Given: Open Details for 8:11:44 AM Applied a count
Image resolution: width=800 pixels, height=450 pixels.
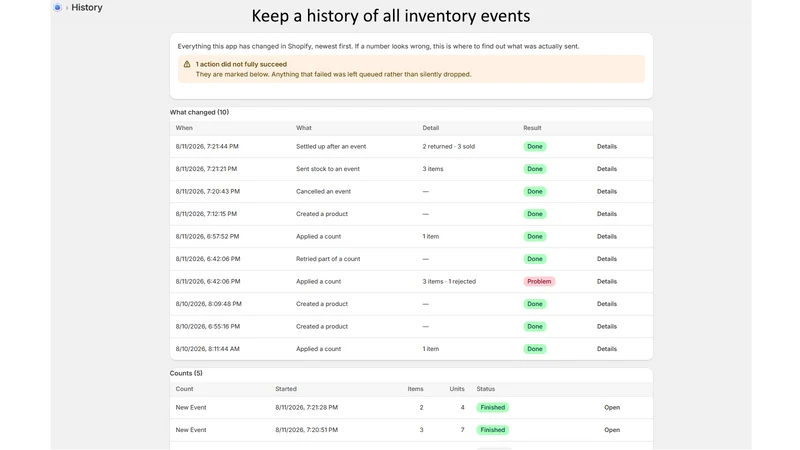Looking at the screenshot, I should (607, 349).
